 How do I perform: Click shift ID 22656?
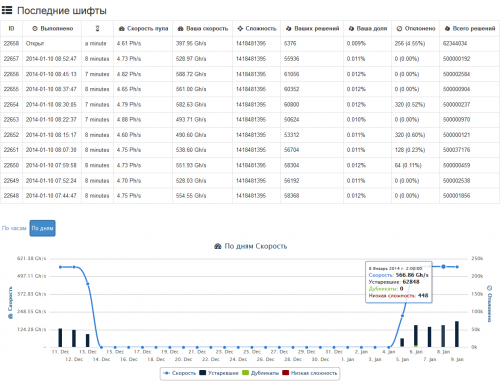(11, 74)
